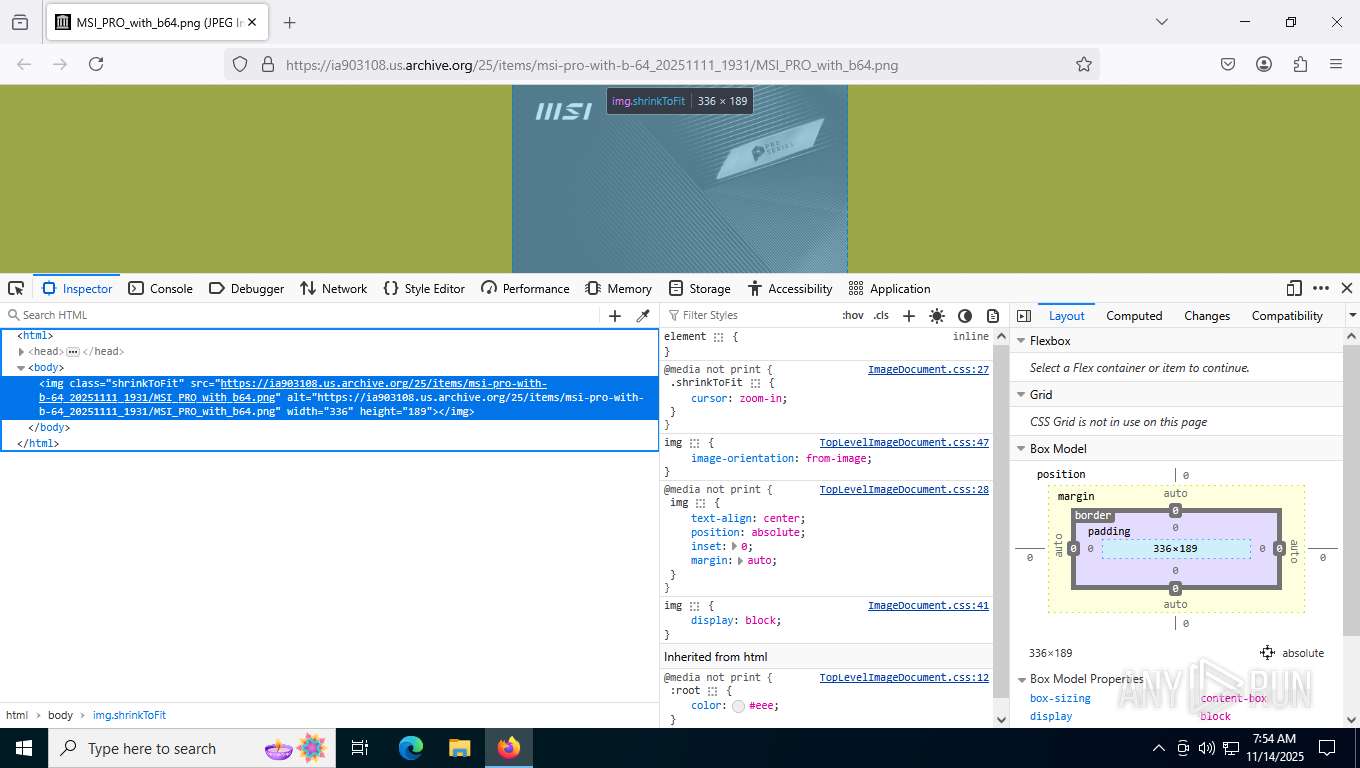This screenshot has height=768, width=1360.
Task: Open the Firefox hamburger application menu
Action: 1336,64
